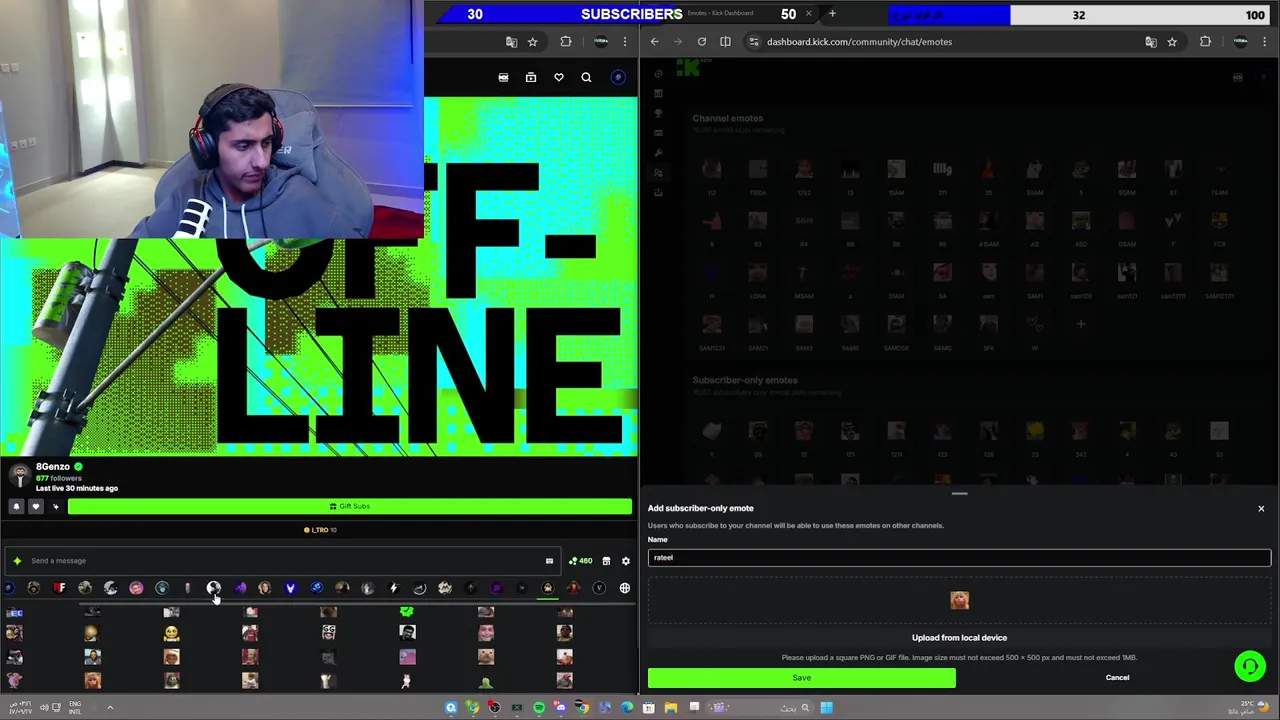Click the leftmost Kick header icon
This screenshot has width=1280, height=720.
point(503,77)
